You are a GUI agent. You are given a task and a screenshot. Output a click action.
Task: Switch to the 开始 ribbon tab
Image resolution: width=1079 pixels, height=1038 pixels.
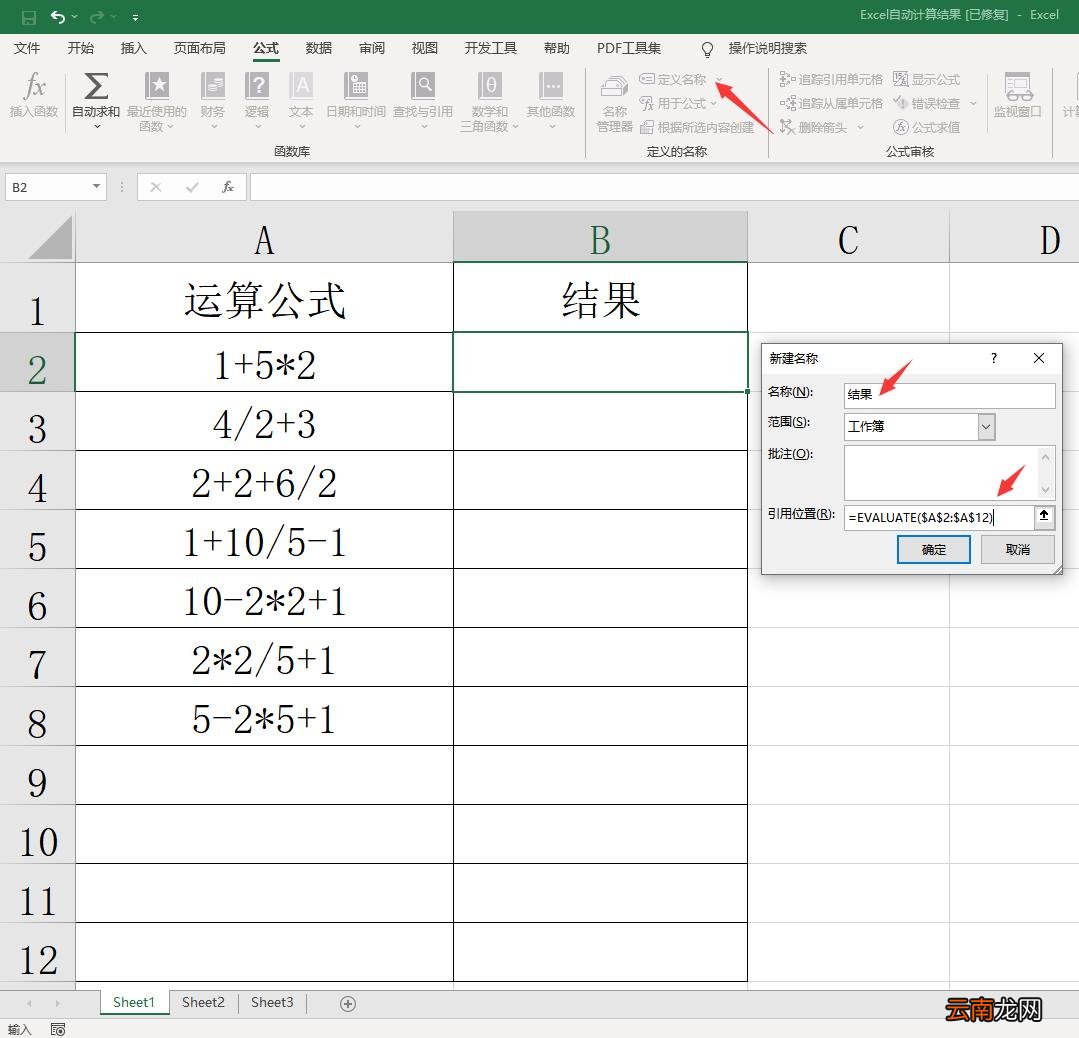tap(81, 48)
